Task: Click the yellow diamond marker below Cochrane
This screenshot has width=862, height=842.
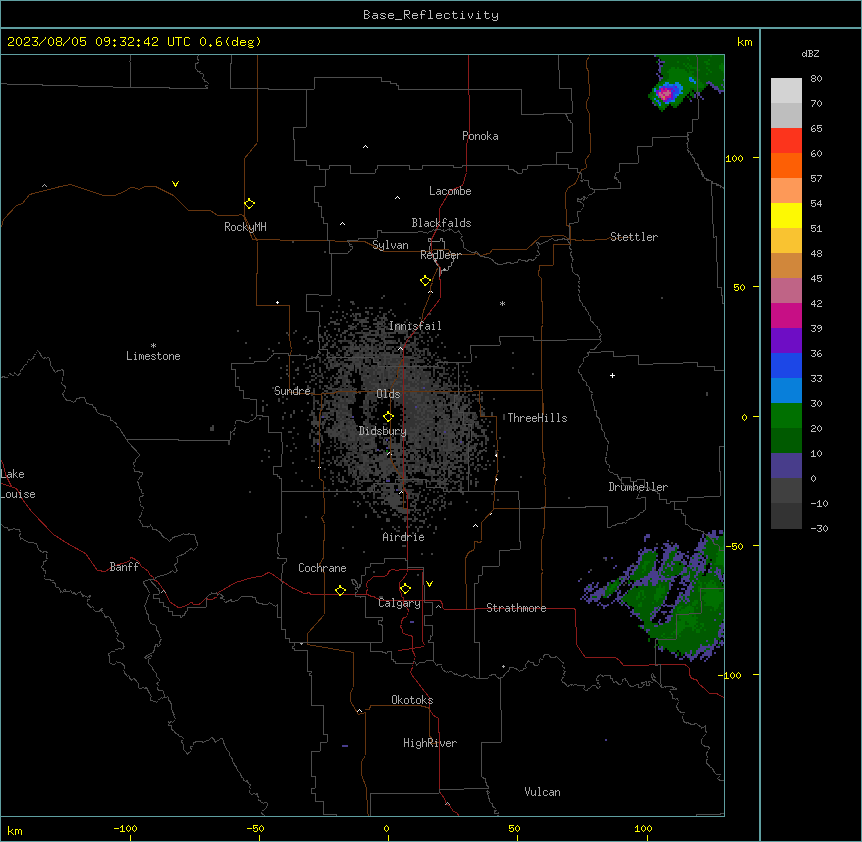Action: 340,590
